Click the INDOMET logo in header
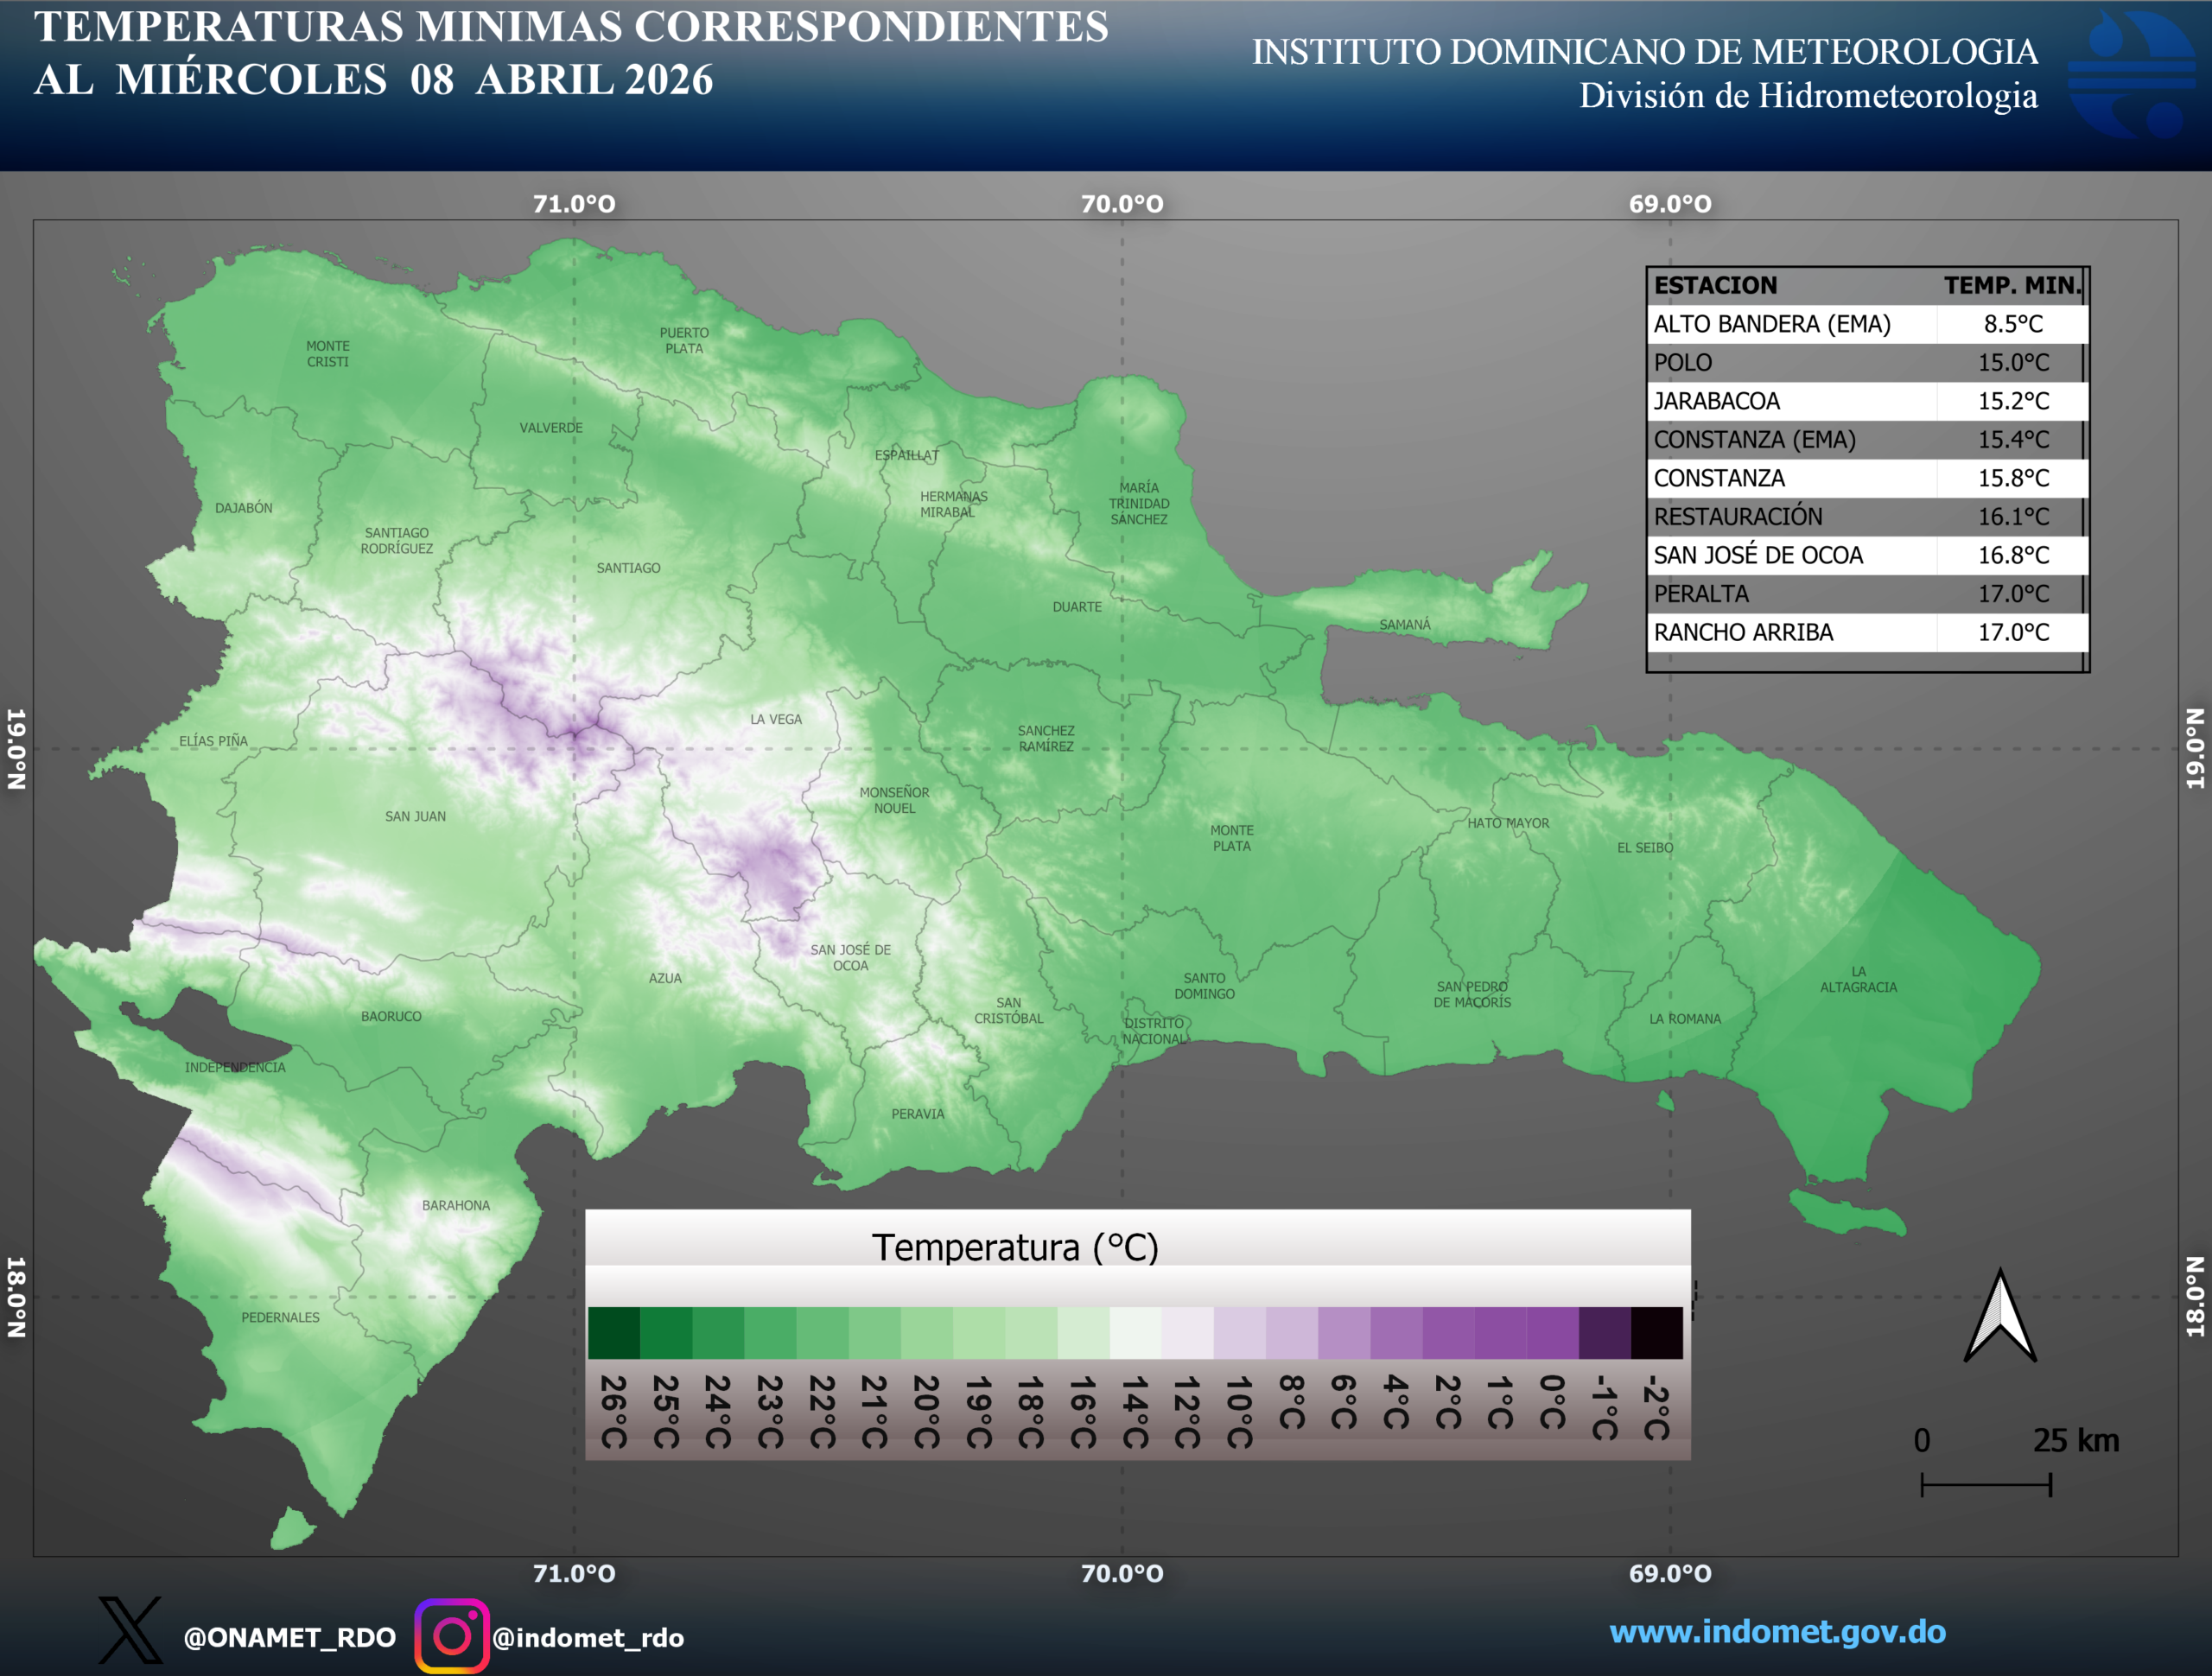The image size is (2212, 1676). point(2131,75)
